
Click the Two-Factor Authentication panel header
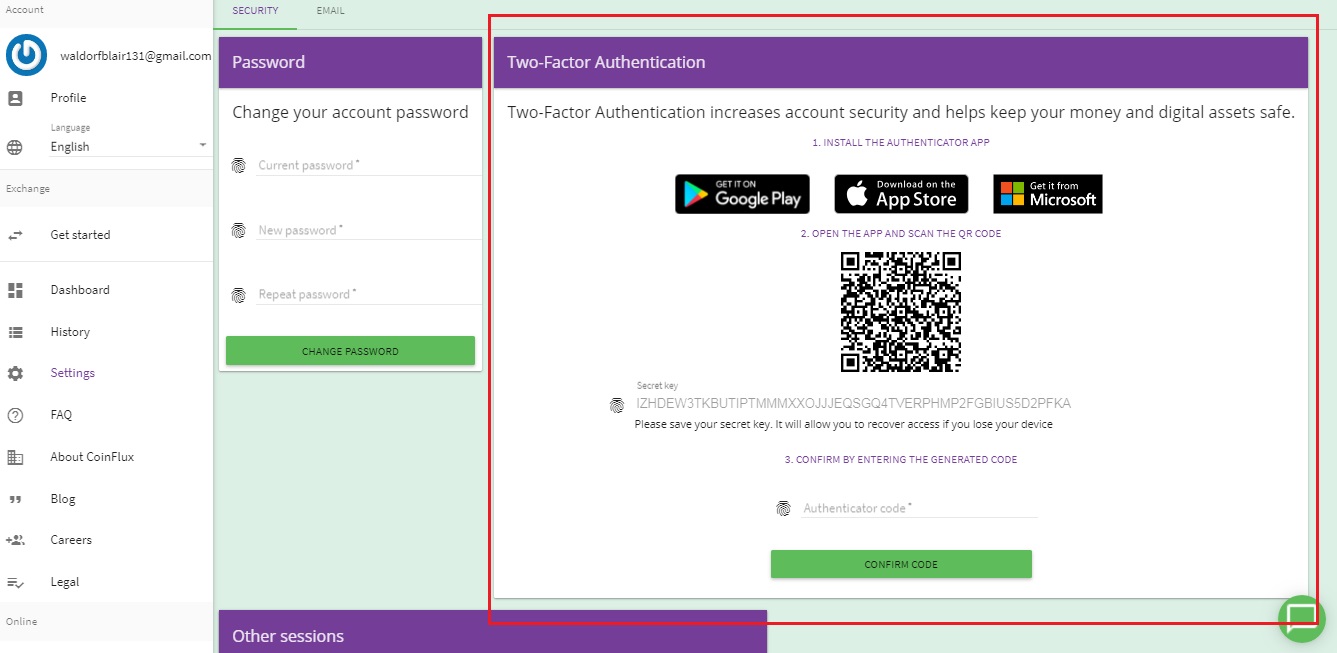pyautogui.click(x=901, y=62)
